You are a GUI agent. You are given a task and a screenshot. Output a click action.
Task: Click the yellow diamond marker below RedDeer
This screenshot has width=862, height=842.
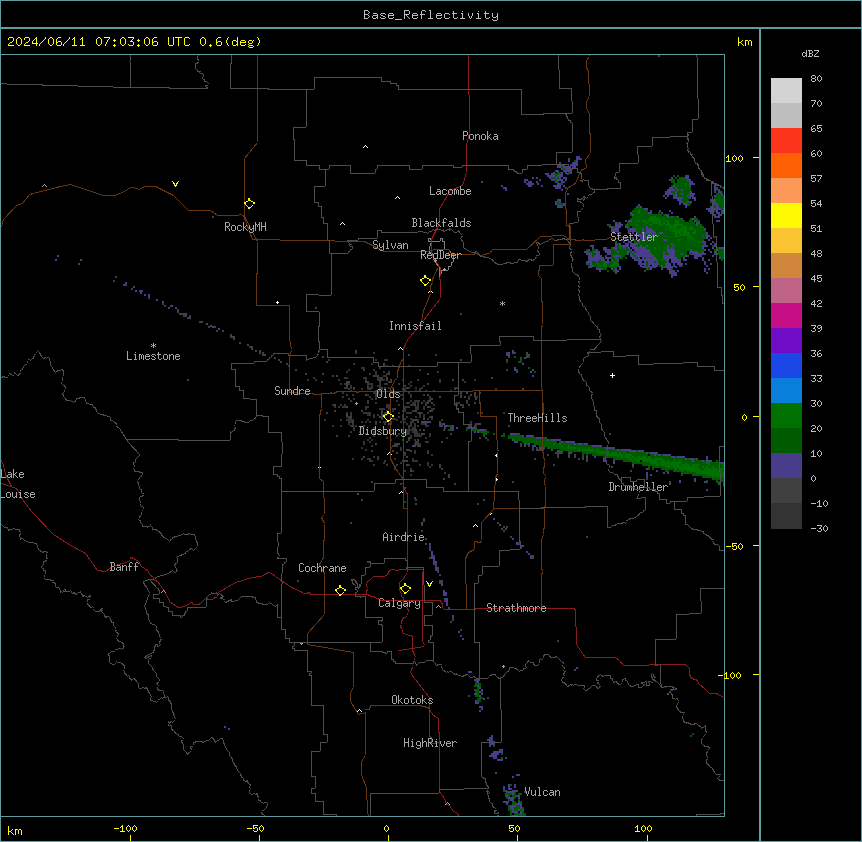coord(426,281)
